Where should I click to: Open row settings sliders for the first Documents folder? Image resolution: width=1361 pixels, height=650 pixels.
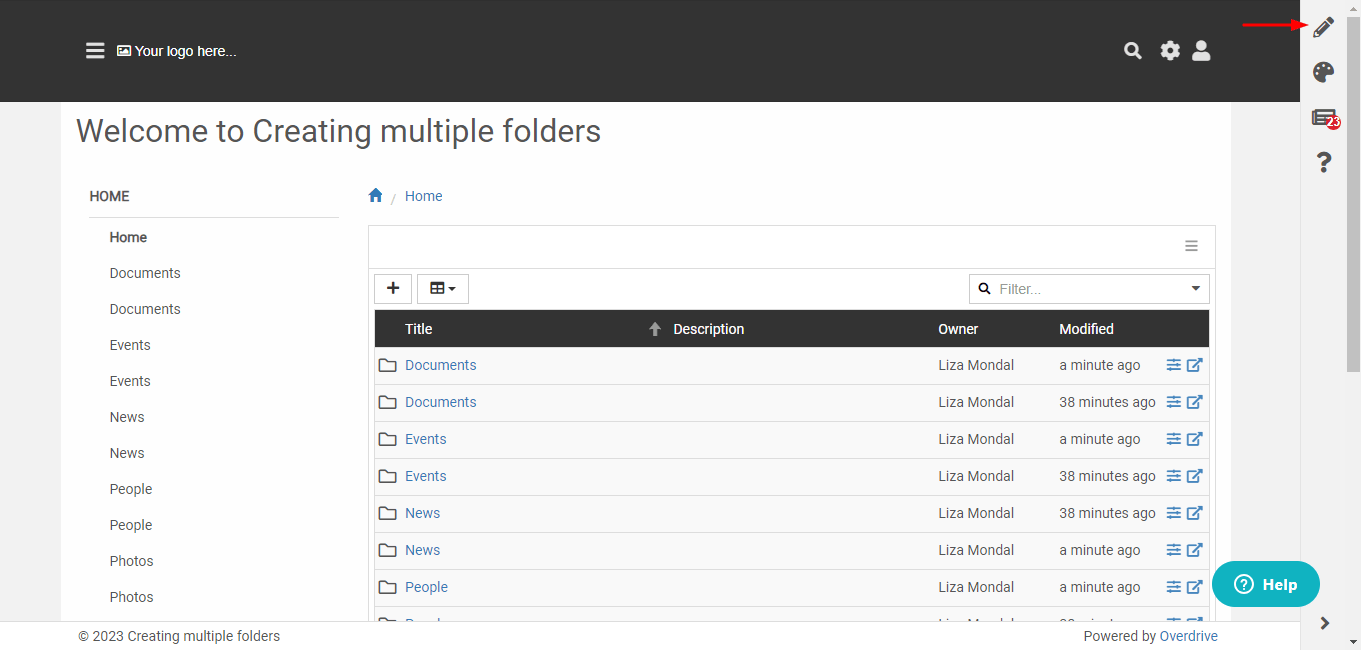pos(1172,365)
